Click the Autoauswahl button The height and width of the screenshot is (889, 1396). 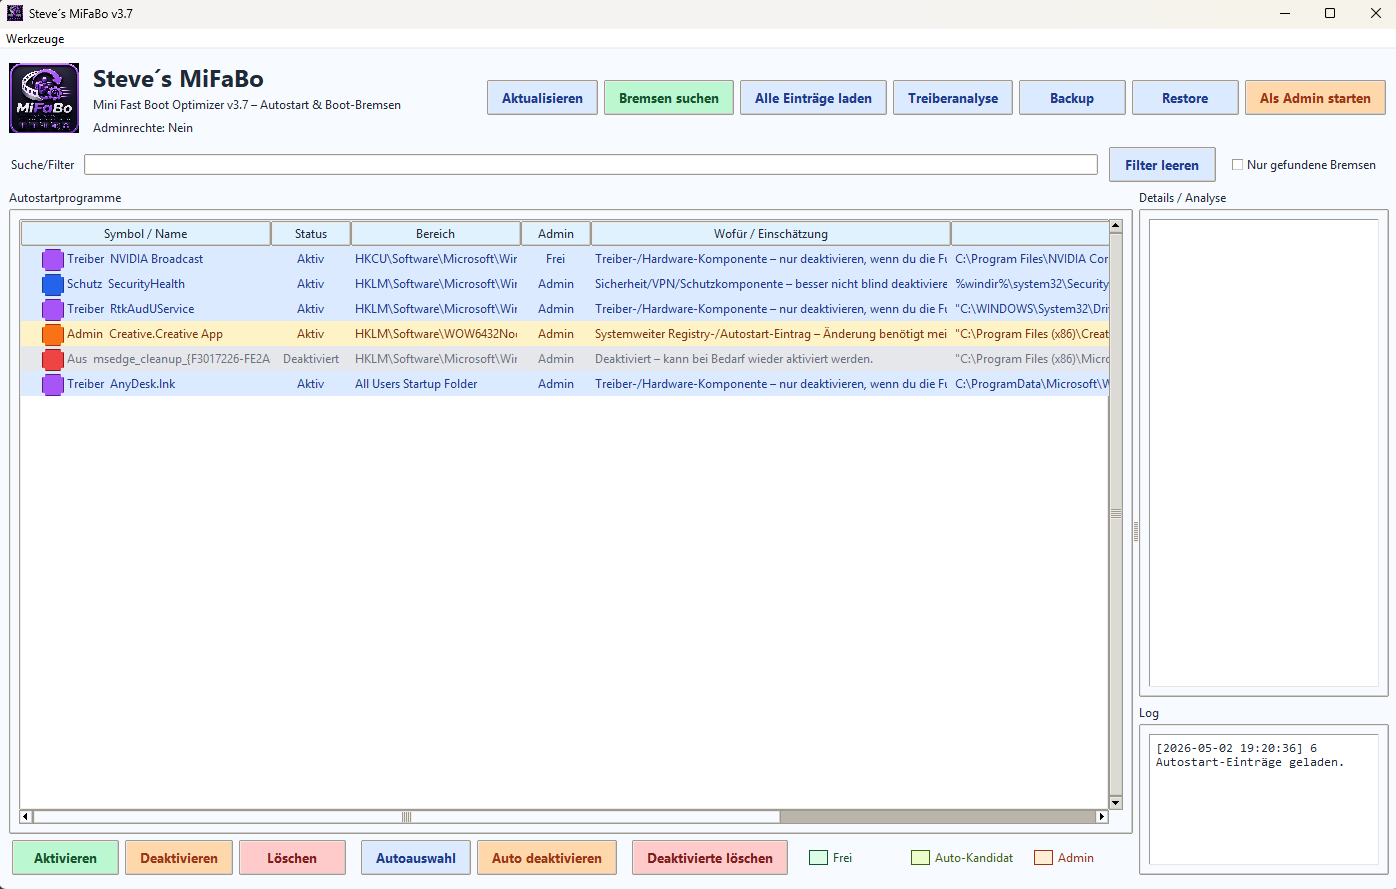[x=416, y=858]
